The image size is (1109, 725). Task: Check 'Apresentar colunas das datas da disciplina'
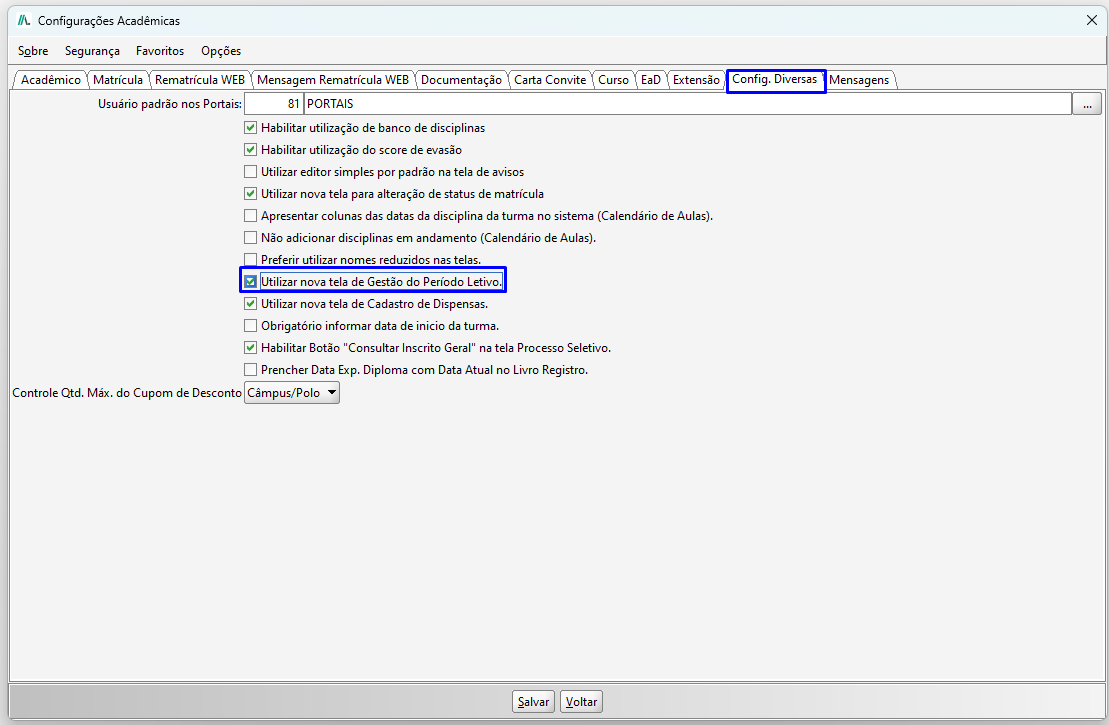coord(250,216)
